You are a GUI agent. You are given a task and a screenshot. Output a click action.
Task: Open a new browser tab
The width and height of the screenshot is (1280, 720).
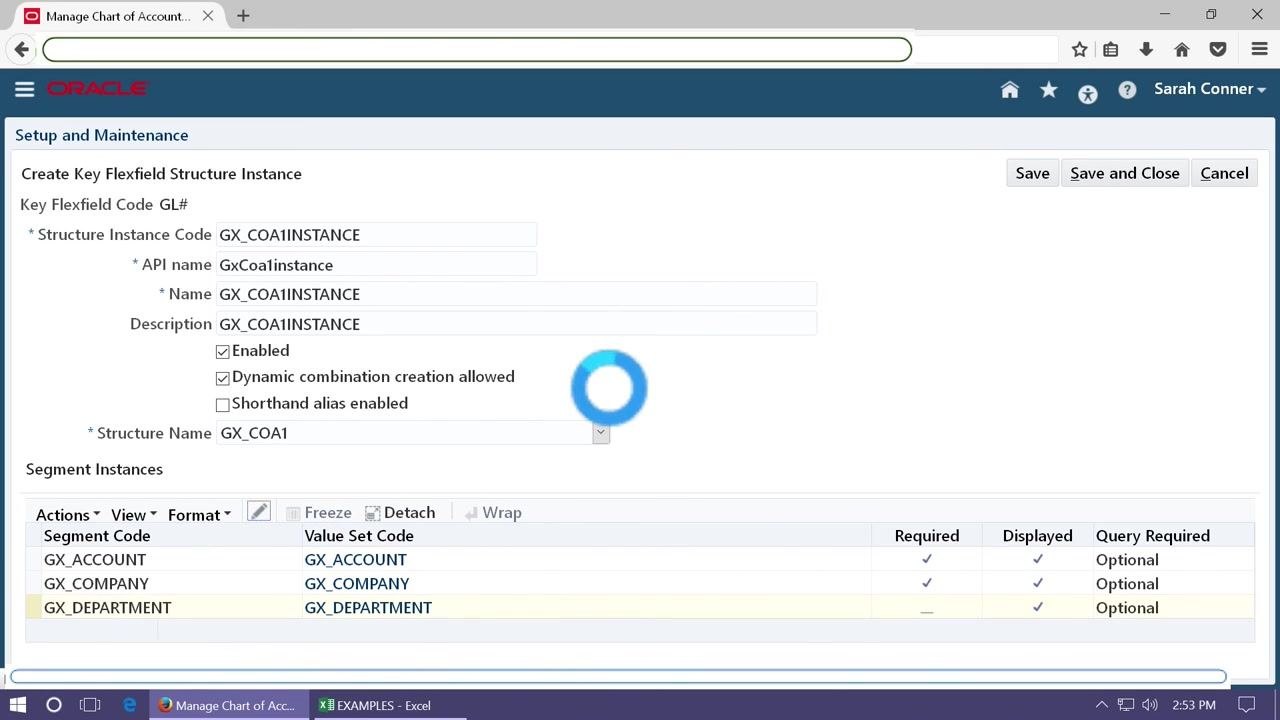click(x=243, y=16)
